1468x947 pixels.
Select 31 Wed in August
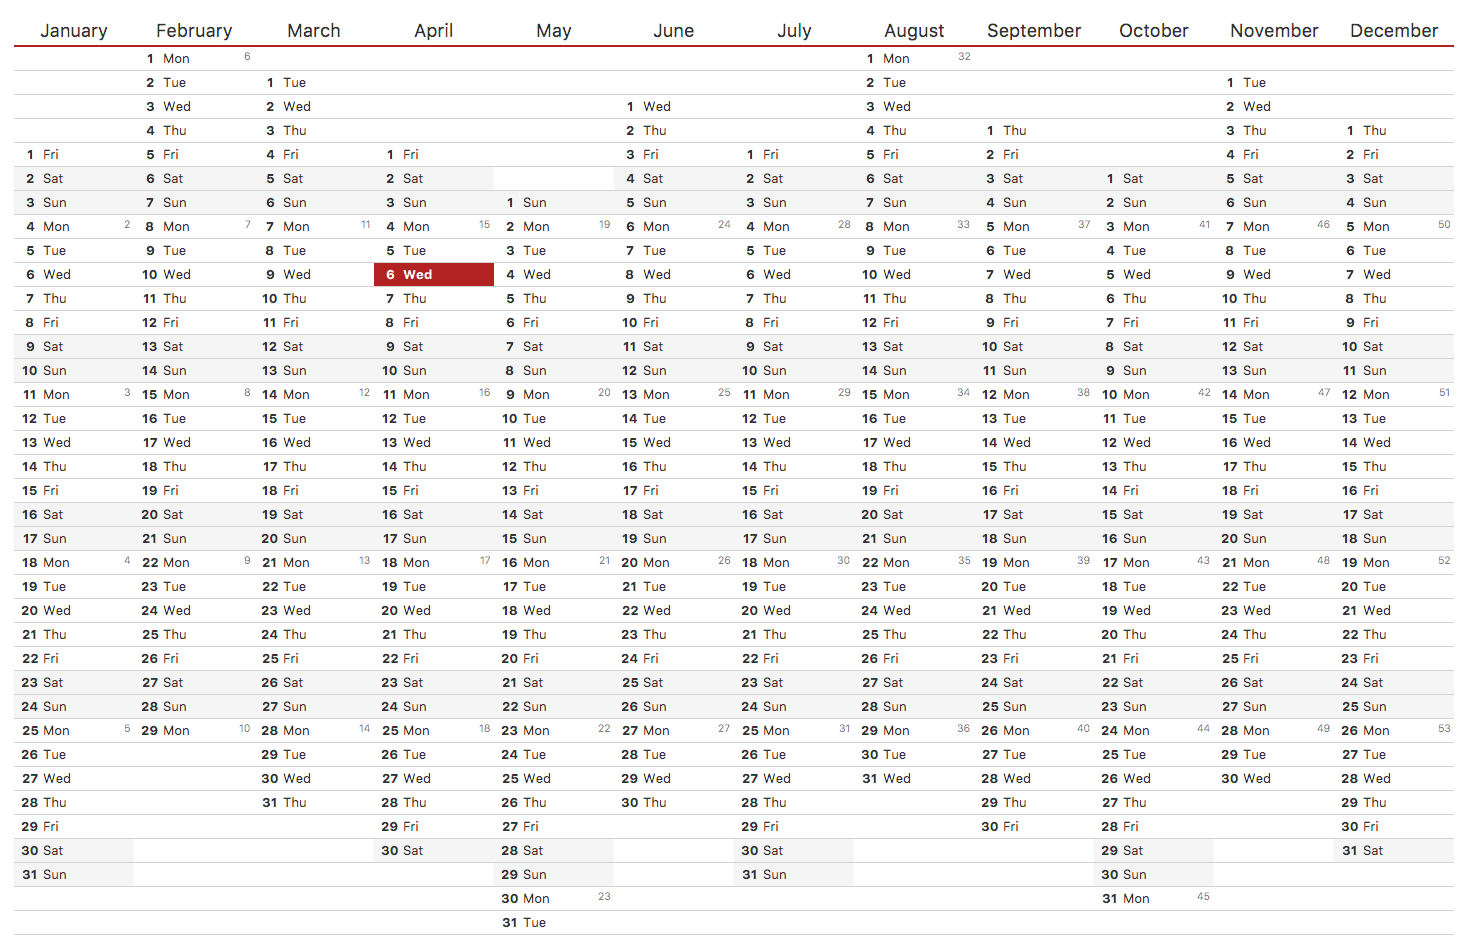pyautogui.click(x=914, y=778)
